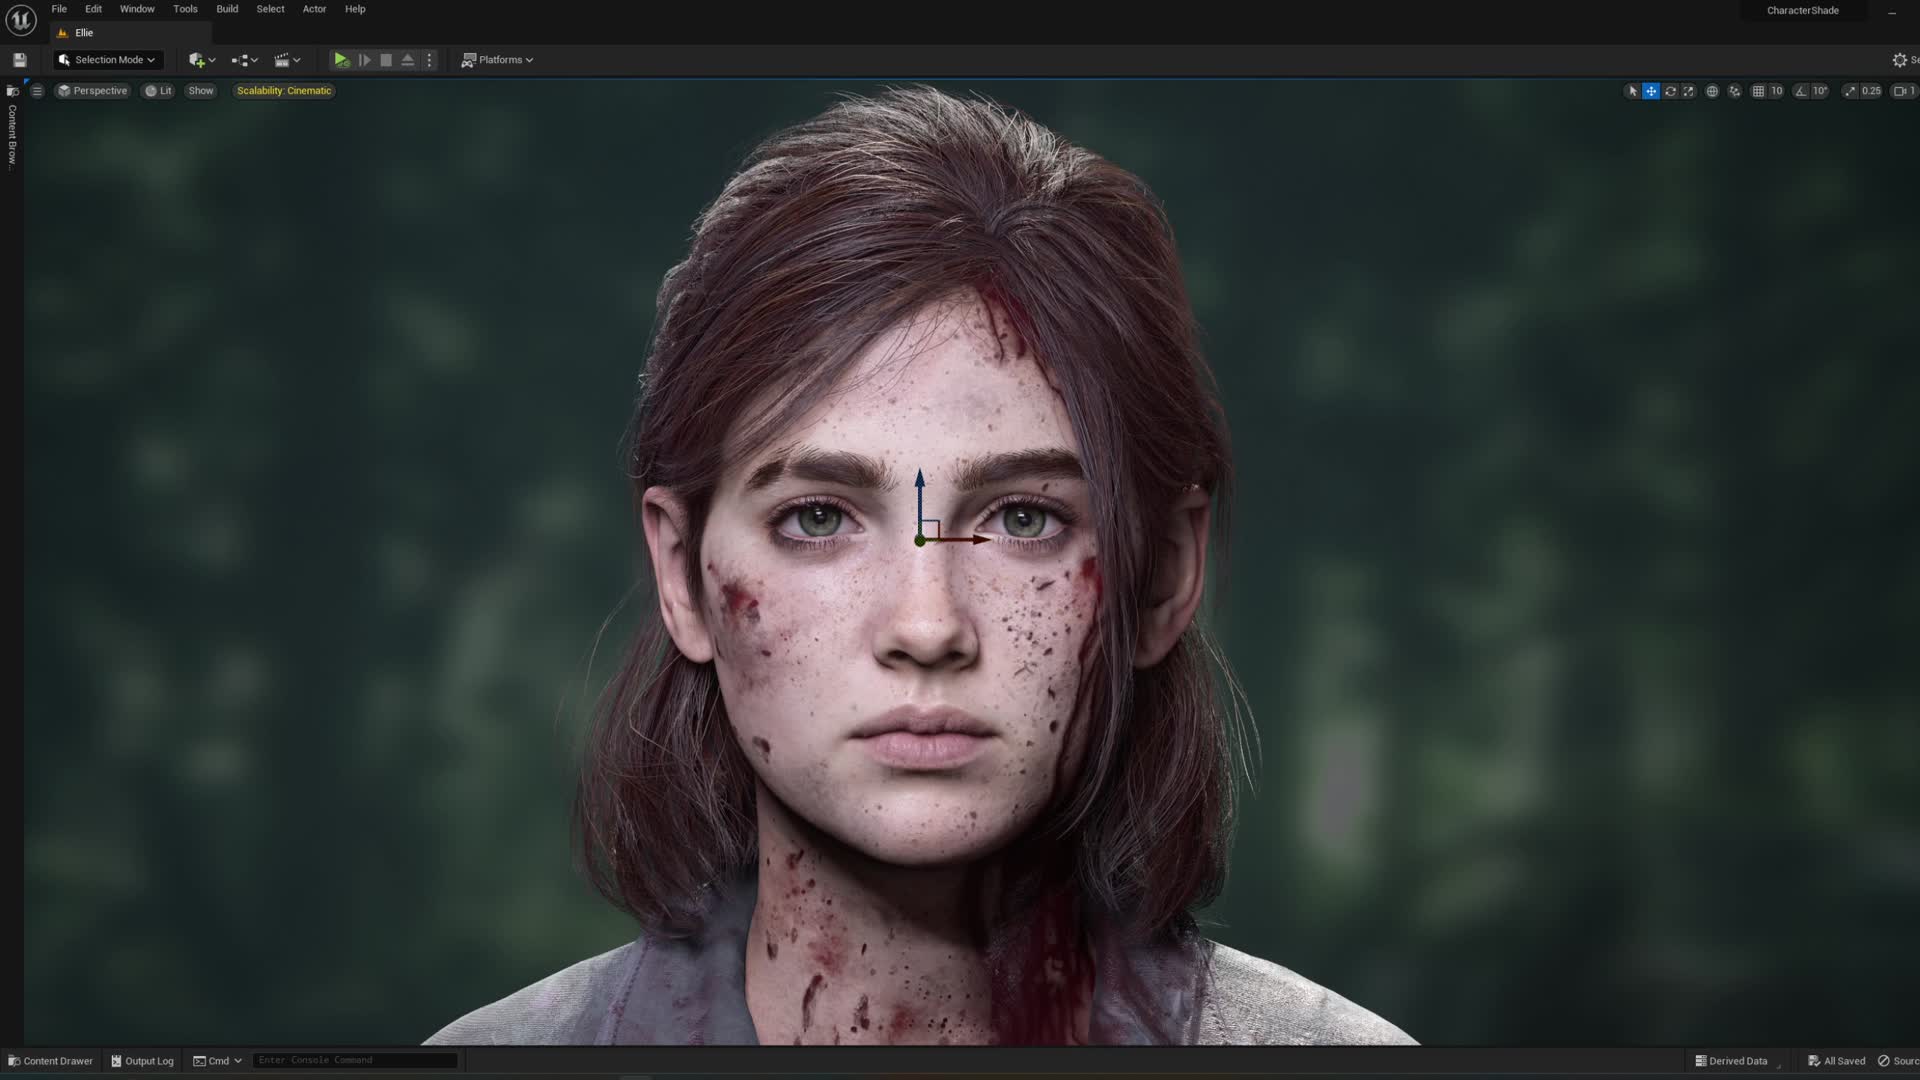Open Source Control status menu
The height and width of the screenshot is (1080, 1920).
coord(1898,1061)
